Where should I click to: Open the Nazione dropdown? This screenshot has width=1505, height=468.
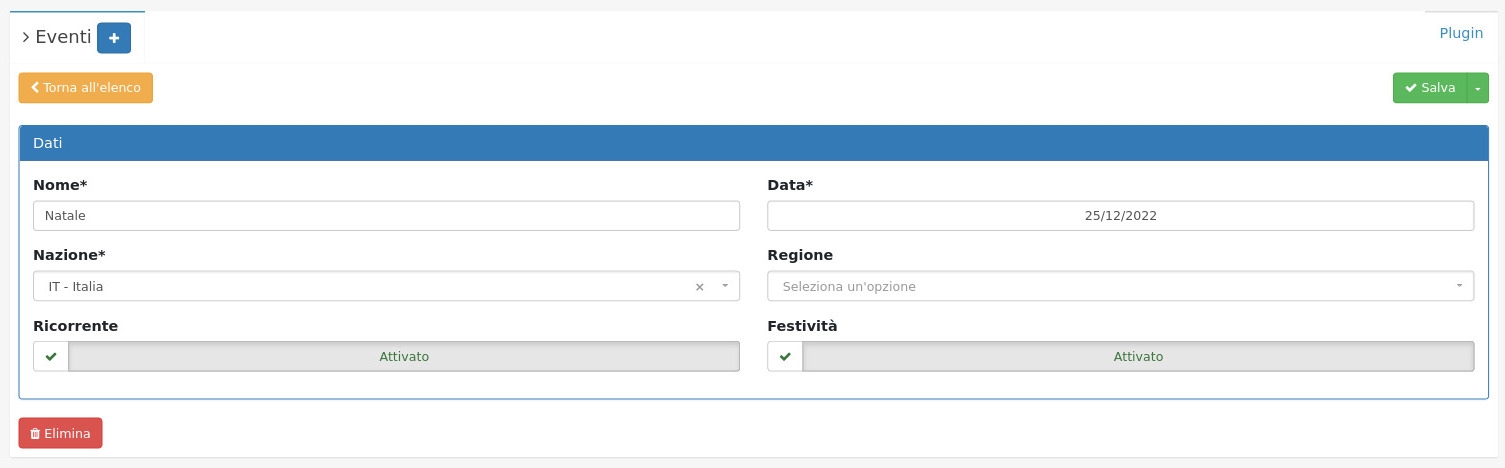click(x=386, y=287)
